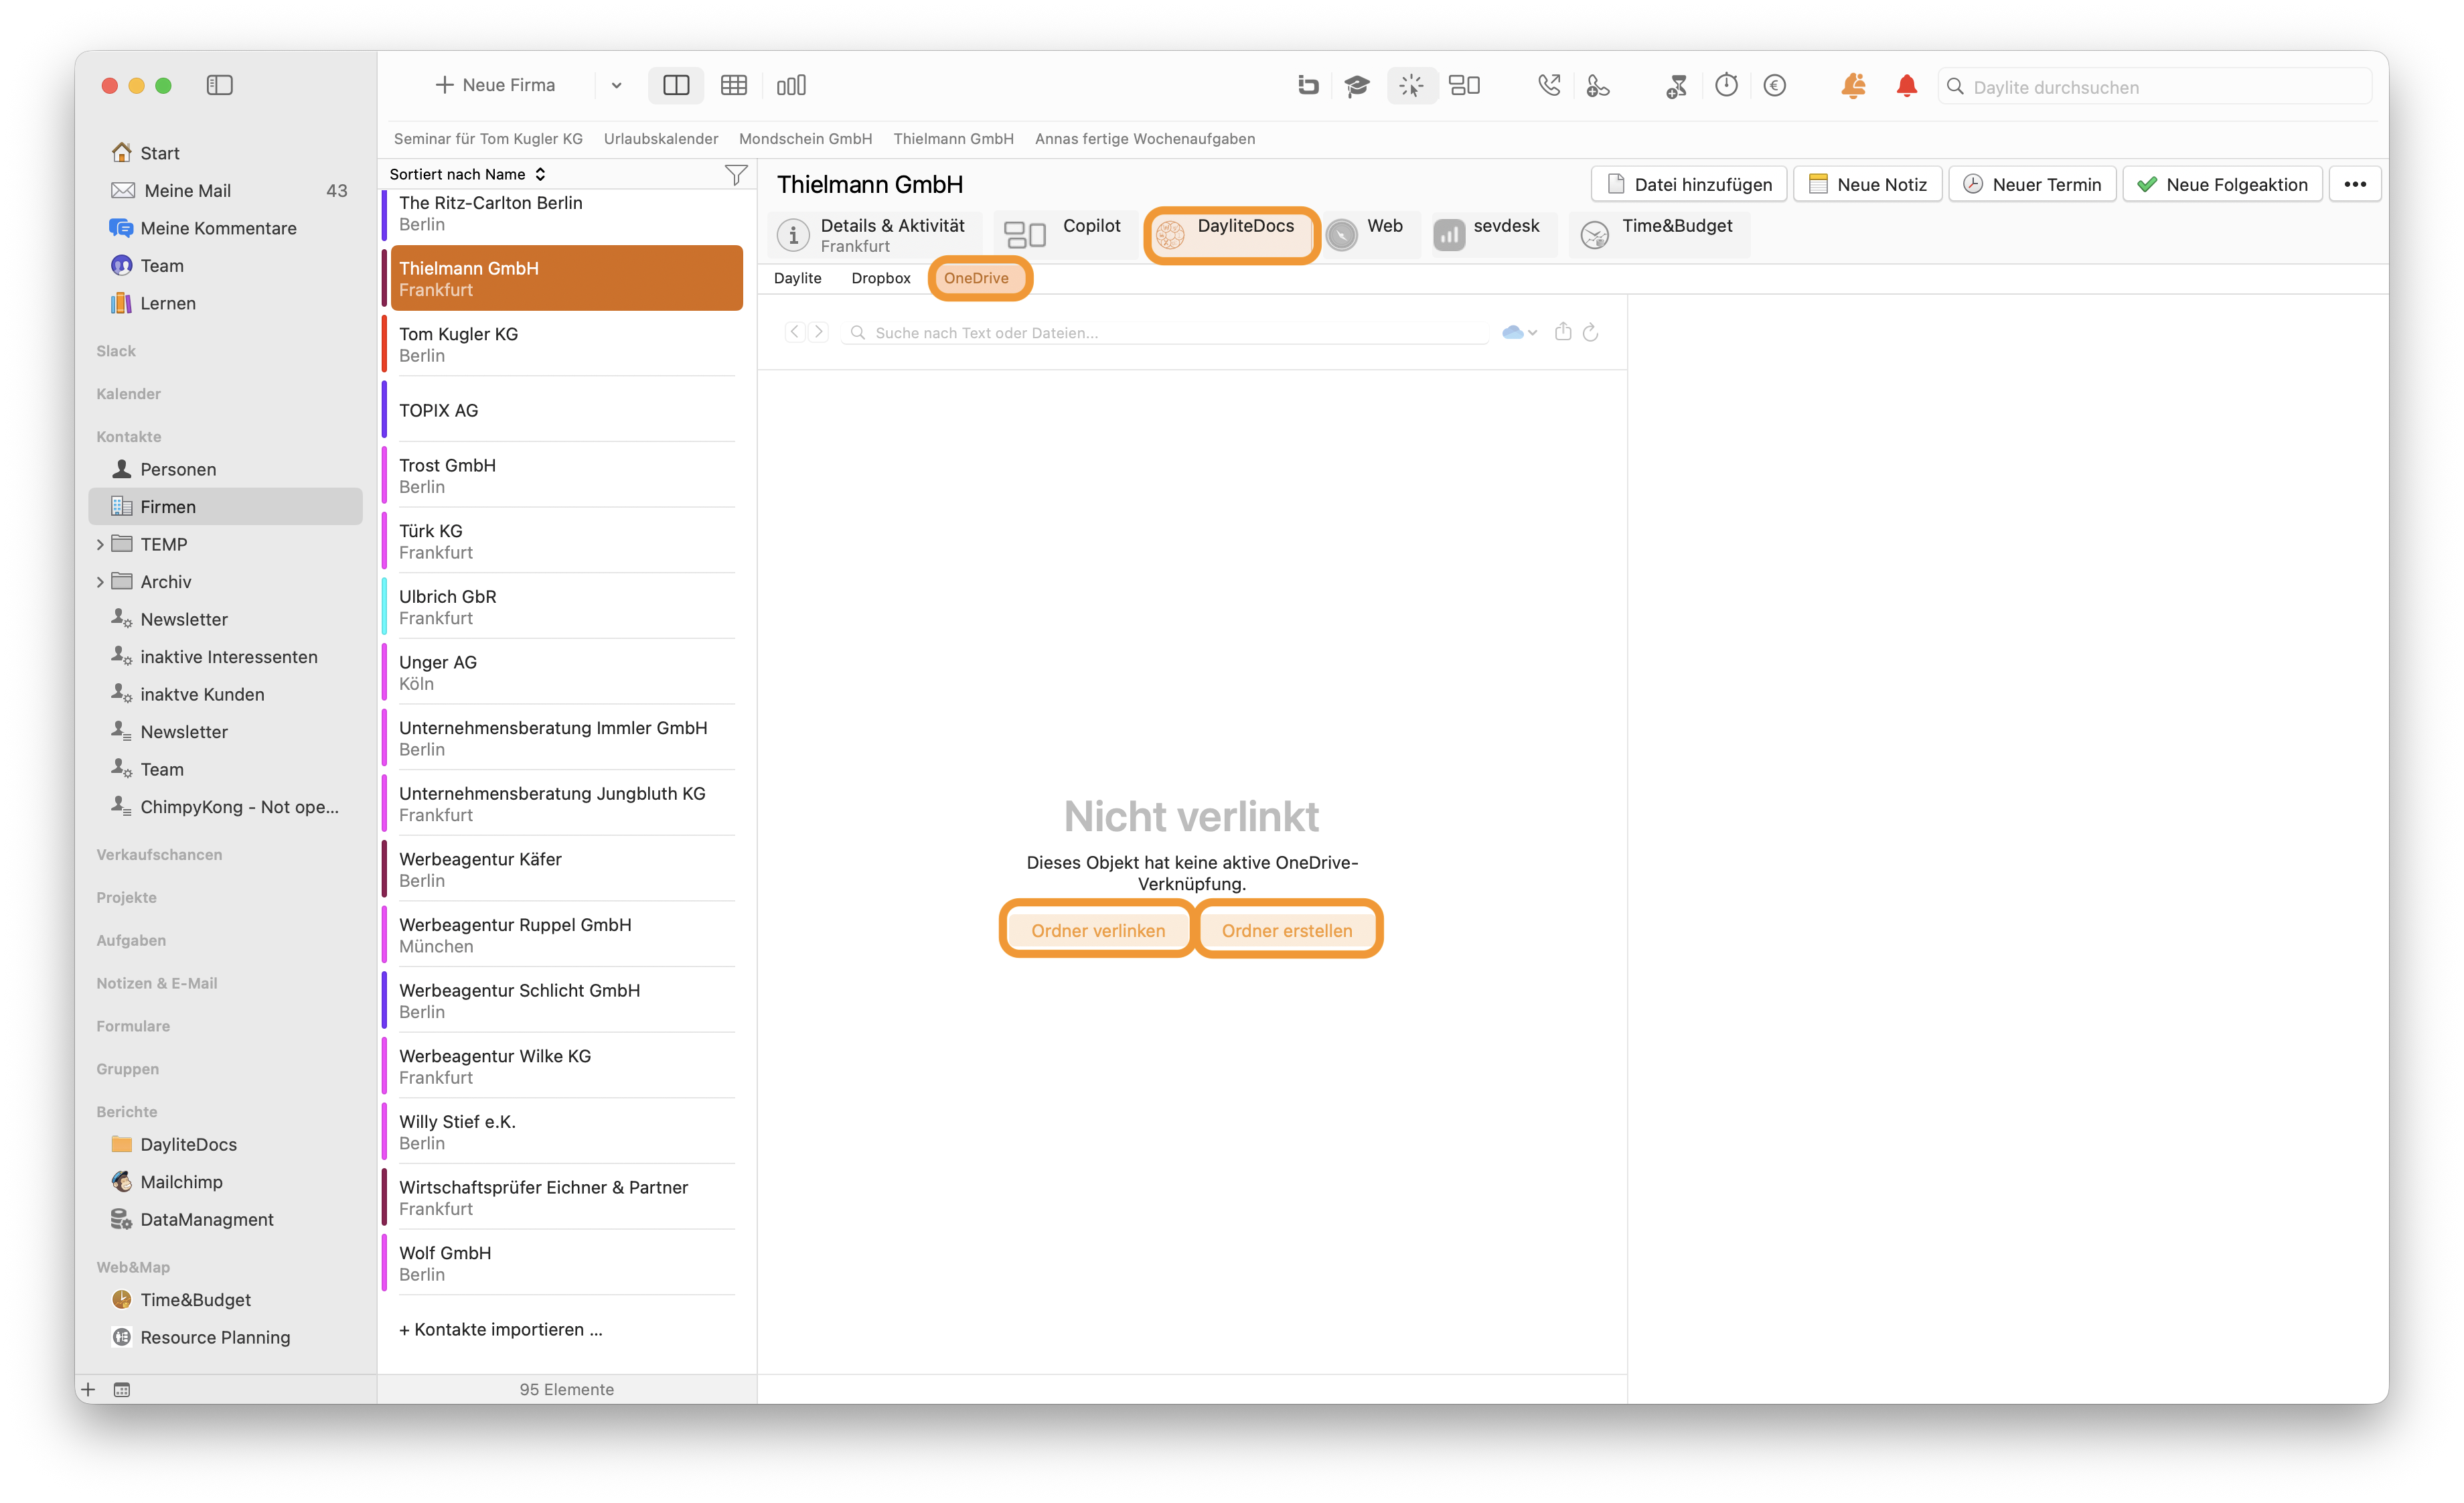Switch to column chart board view
This screenshot has width=2464, height=1503.
(791, 85)
